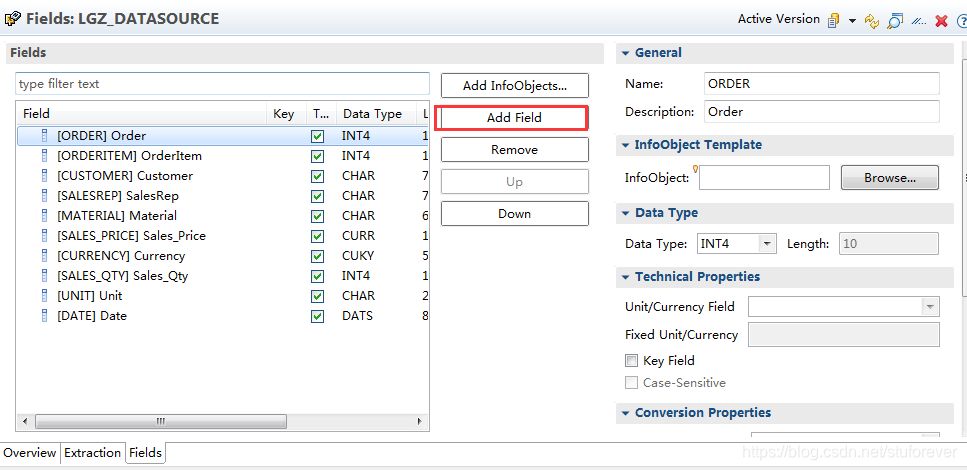This screenshot has width=967, height=470.
Task: Click the InfoObject template input field
Action: [764, 178]
